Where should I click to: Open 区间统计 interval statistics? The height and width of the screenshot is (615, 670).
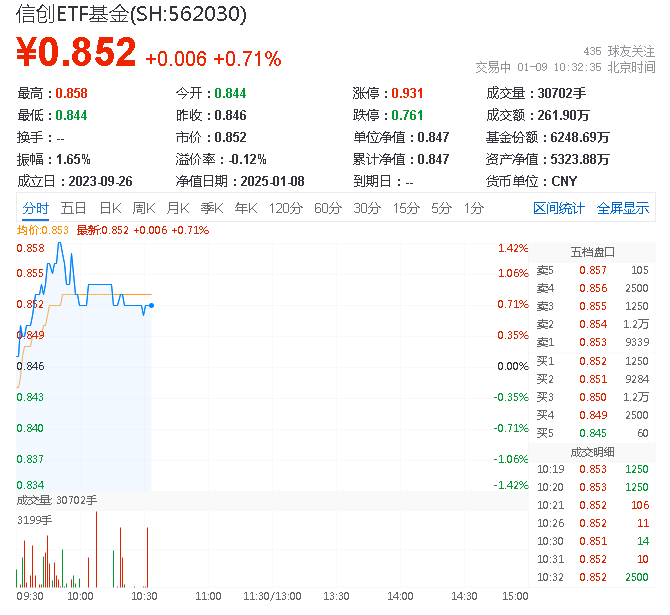(x=559, y=209)
